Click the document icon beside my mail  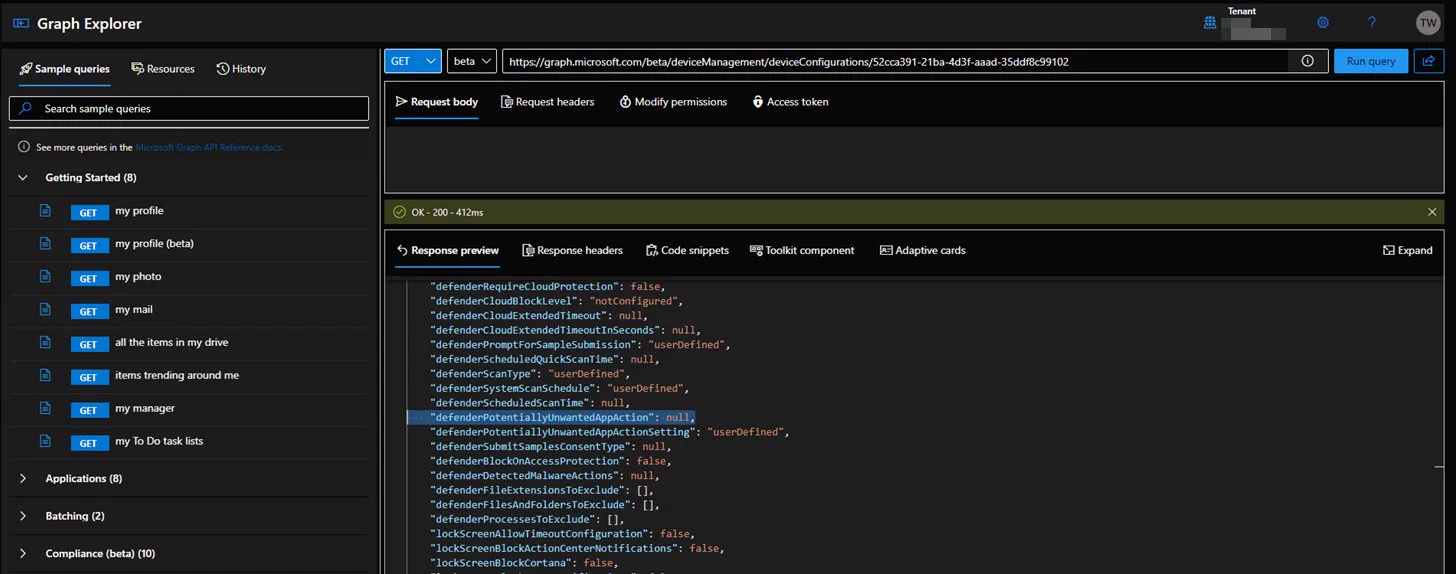pyautogui.click(x=44, y=310)
